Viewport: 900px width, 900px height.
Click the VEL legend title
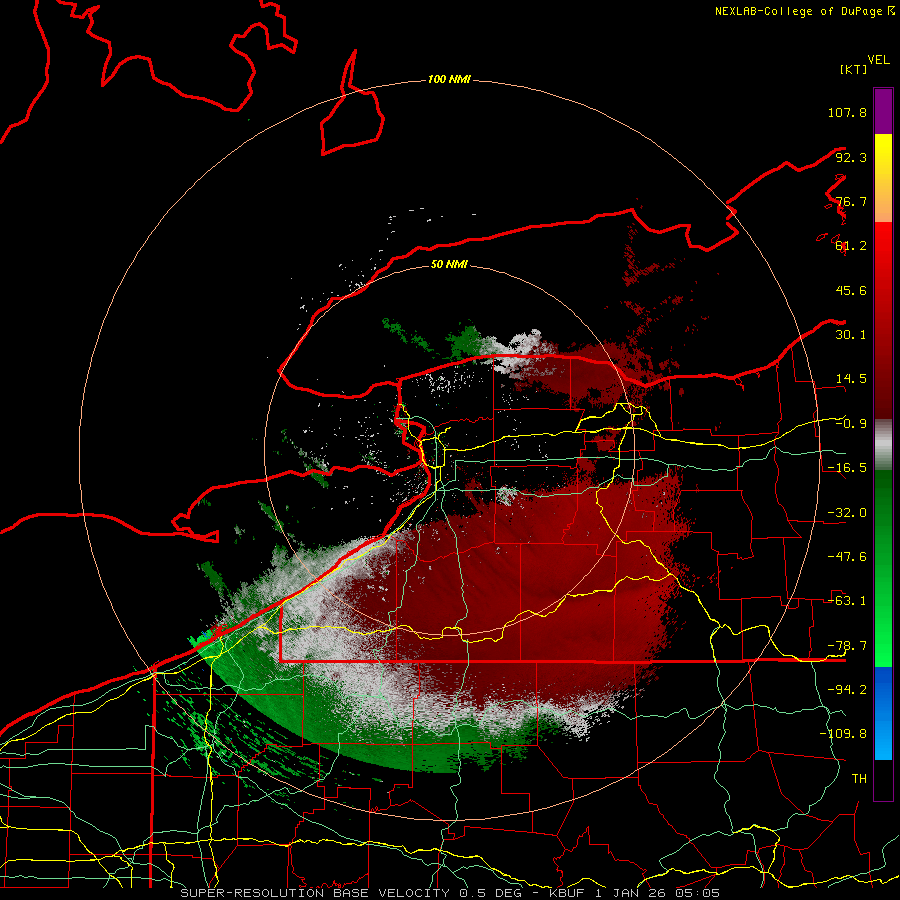(878, 60)
